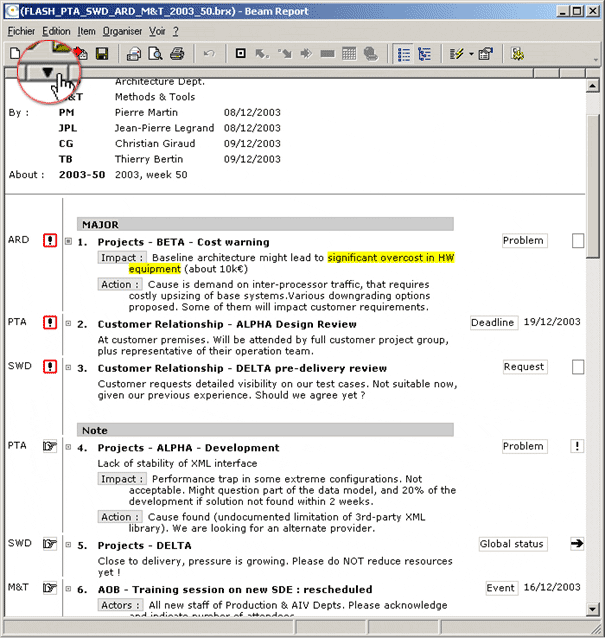Click the vertical scrollbar thumb
This screenshot has width=605, height=638.
click(x=592, y=186)
